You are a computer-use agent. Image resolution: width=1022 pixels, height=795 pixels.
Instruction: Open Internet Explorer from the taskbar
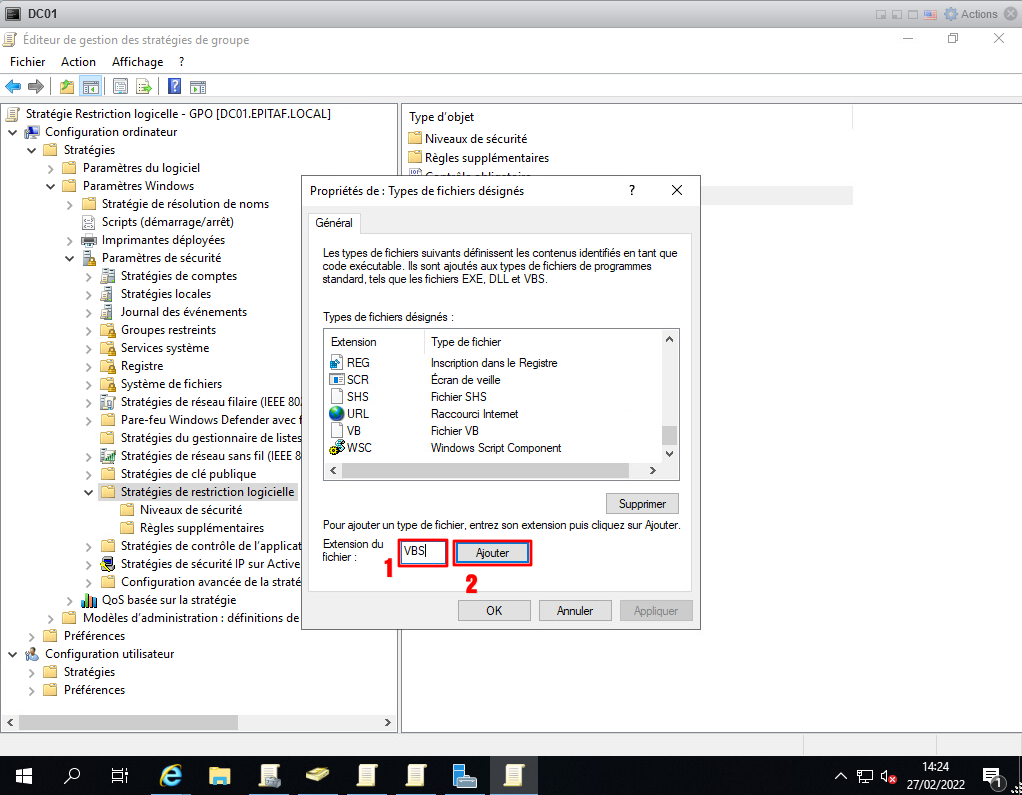coord(172,775)
